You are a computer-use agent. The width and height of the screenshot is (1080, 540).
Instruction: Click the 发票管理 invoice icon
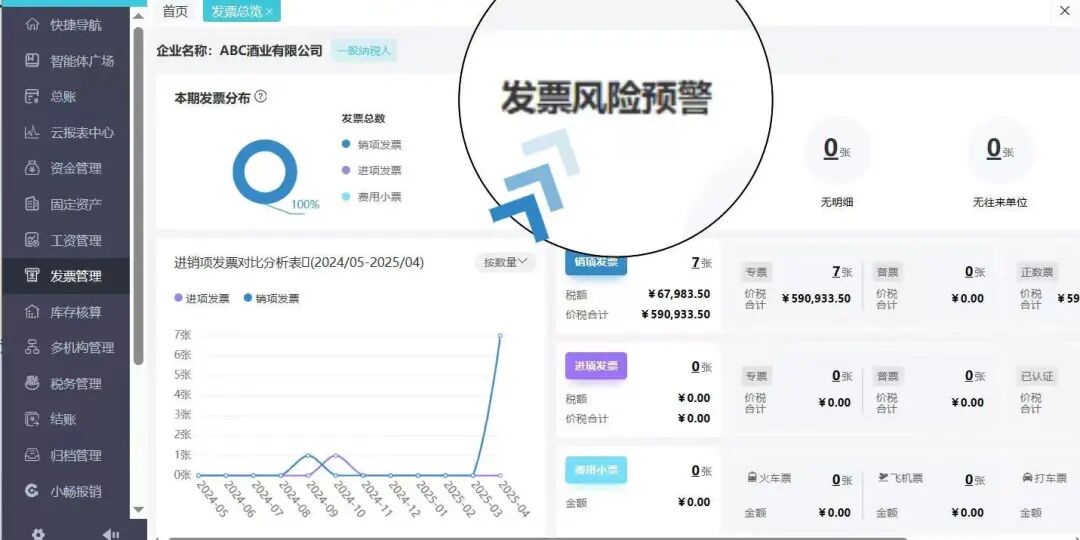(32, 276)
